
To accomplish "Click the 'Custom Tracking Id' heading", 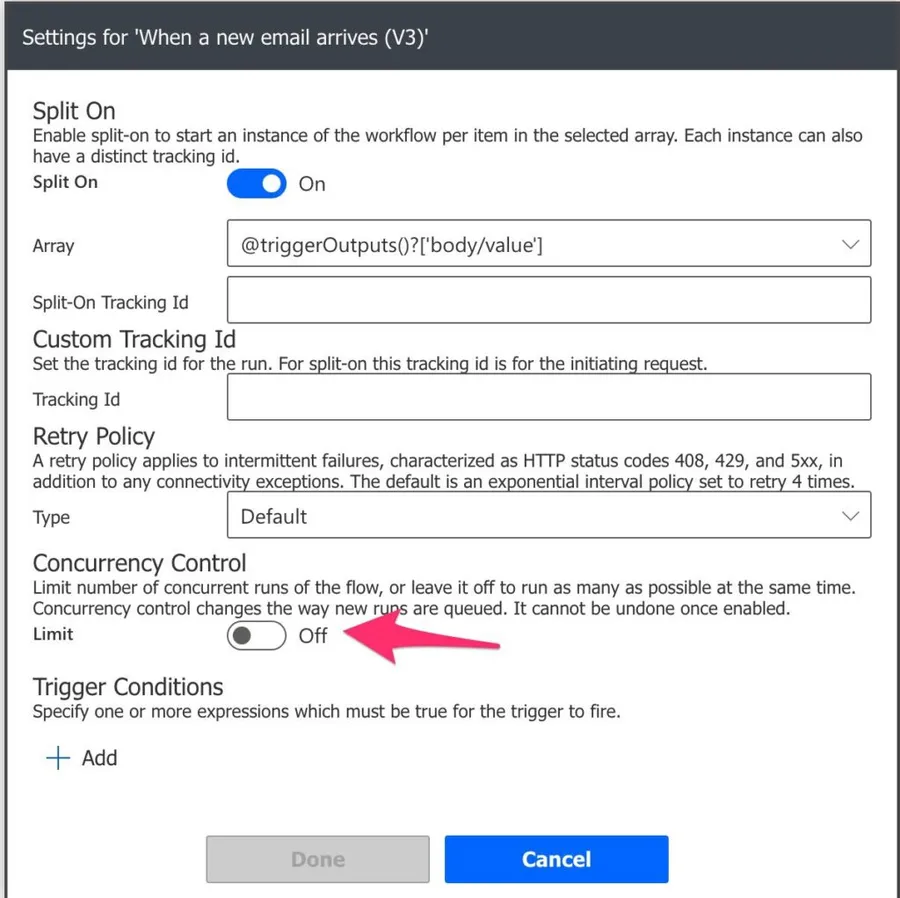I will point(134,340).
